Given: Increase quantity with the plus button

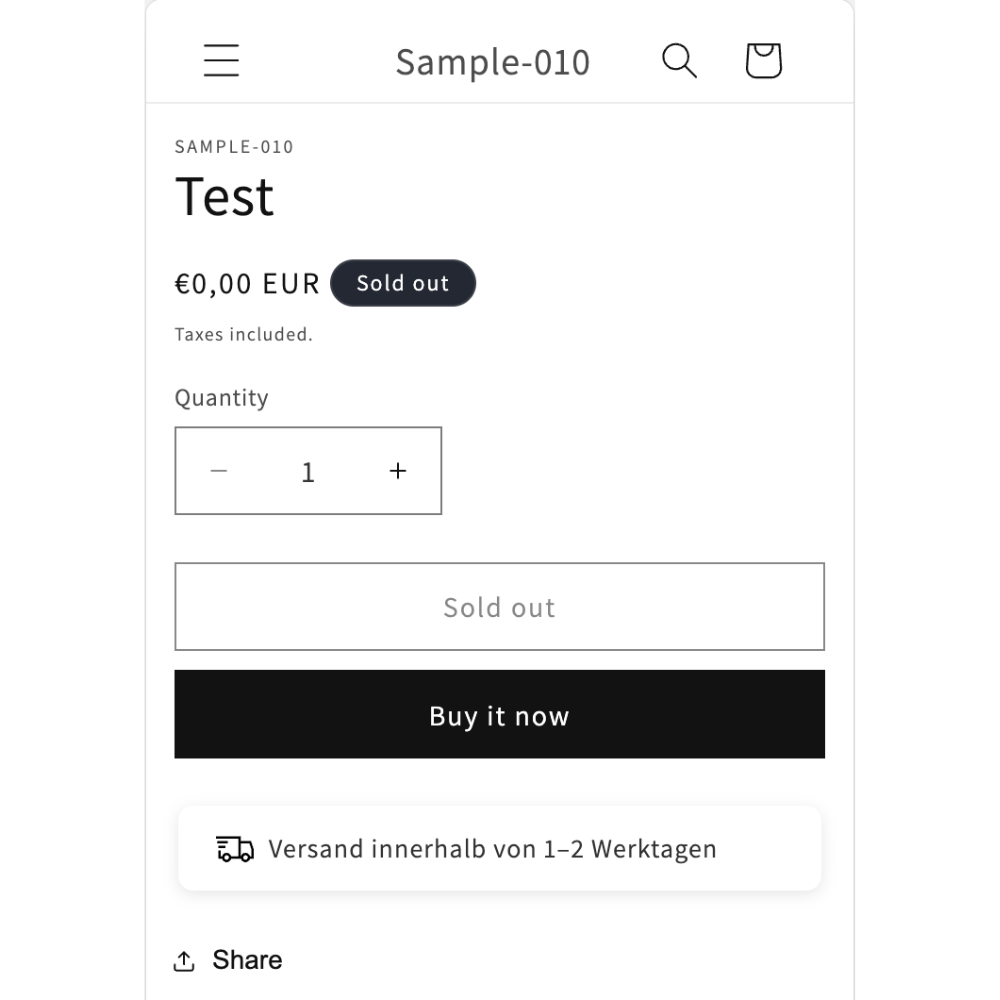Looking at the screenshot, I should [x=398, y=471].
